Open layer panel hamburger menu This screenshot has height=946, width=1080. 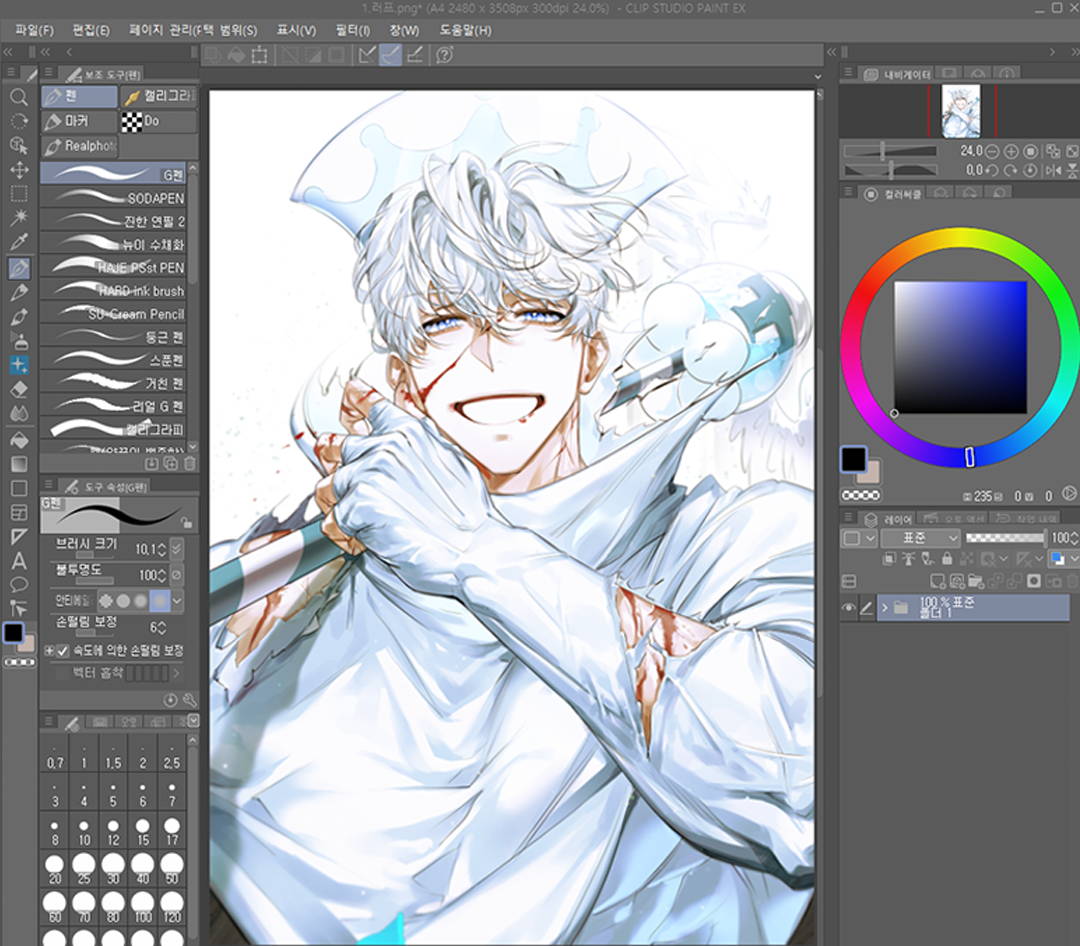[x=849, y=517]
